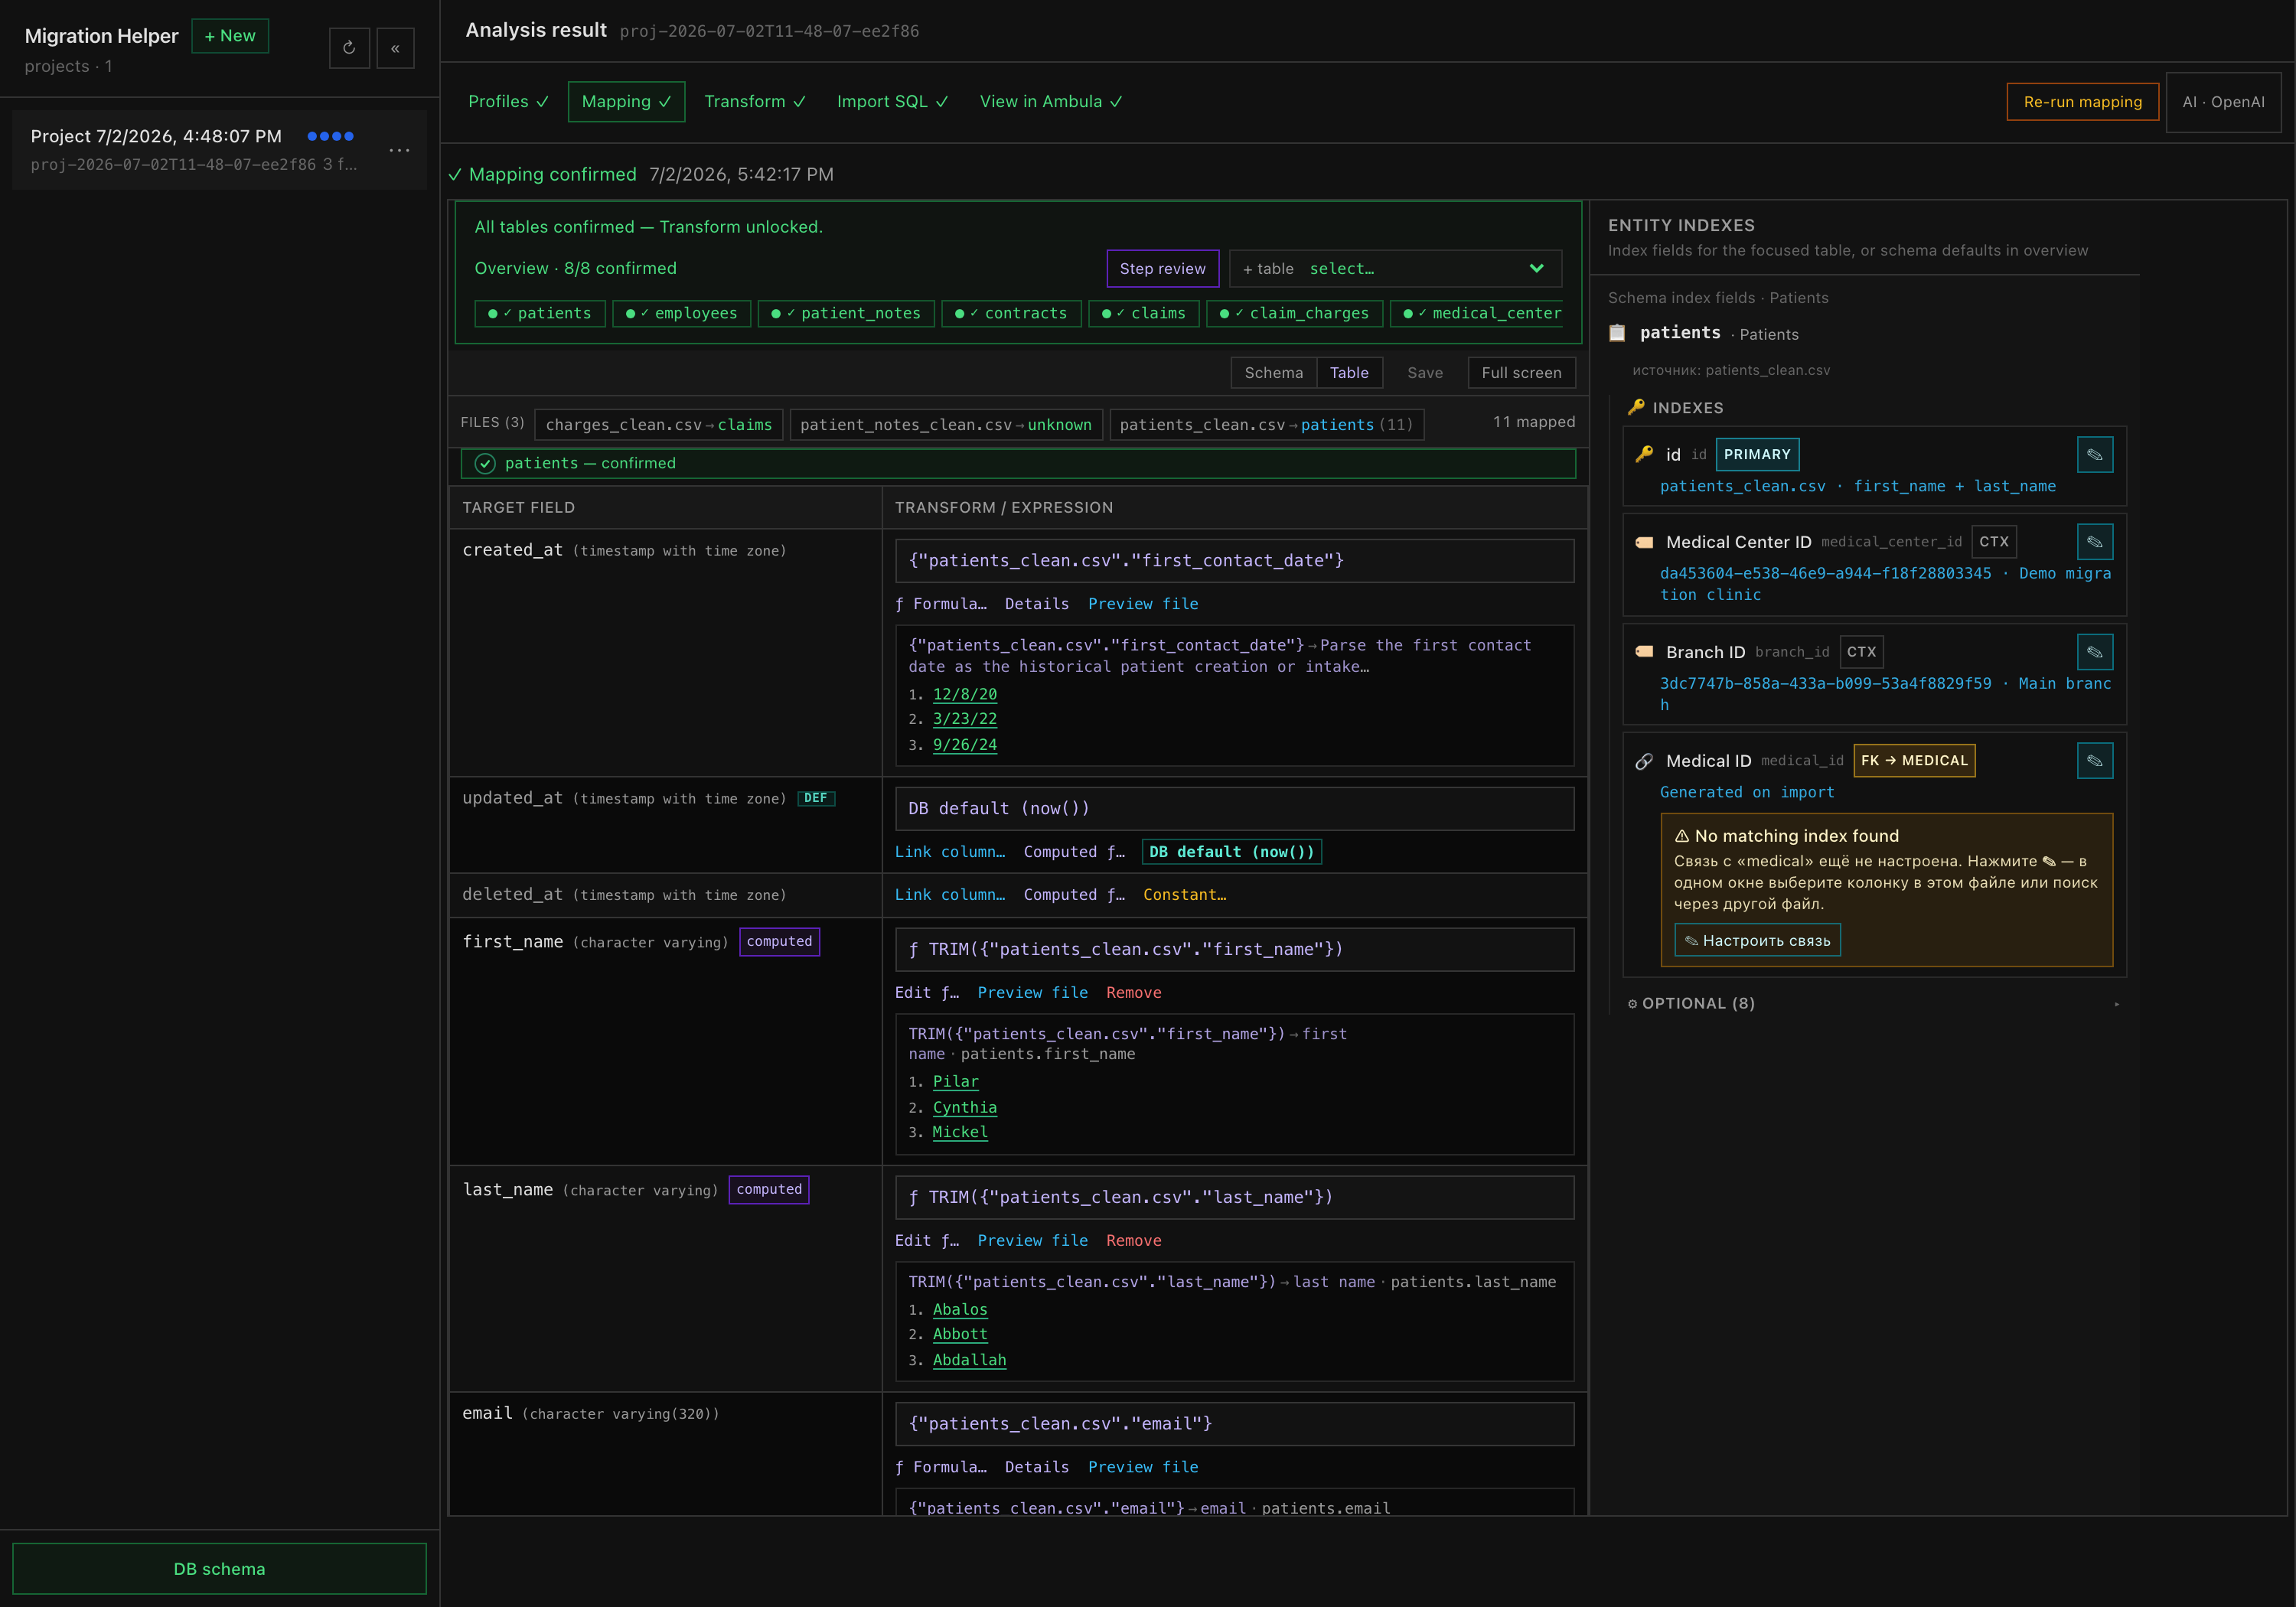Click the + New project button
Viewport: 2296px width, 1607px height.
230,36
